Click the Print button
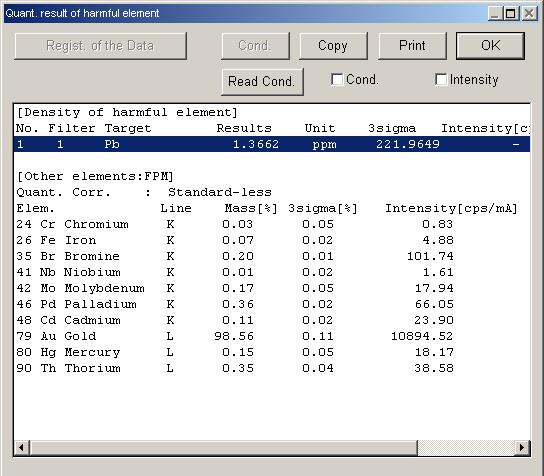This screenshot has width=544, height=476. coord(412,46)
